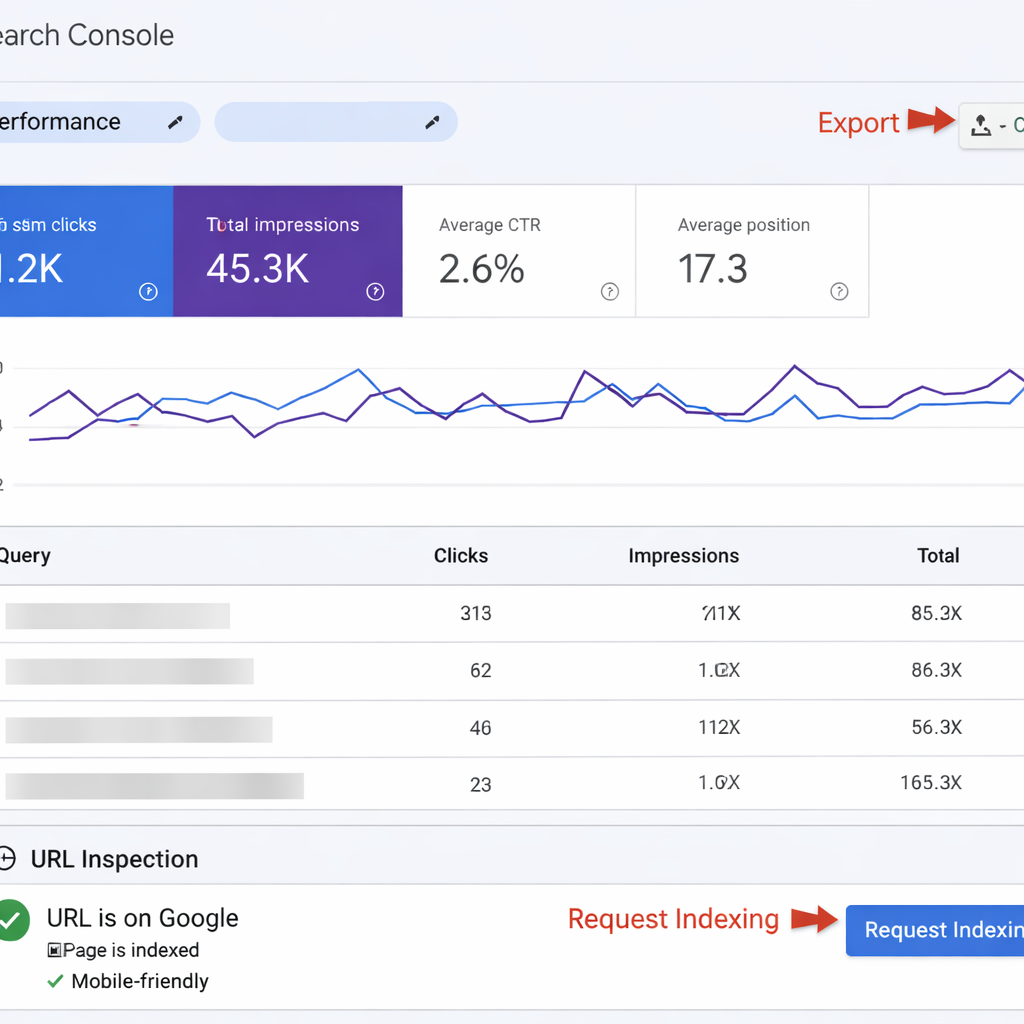Click the 85.3X total value
1024x1024 pixels.
pos(936,613)
